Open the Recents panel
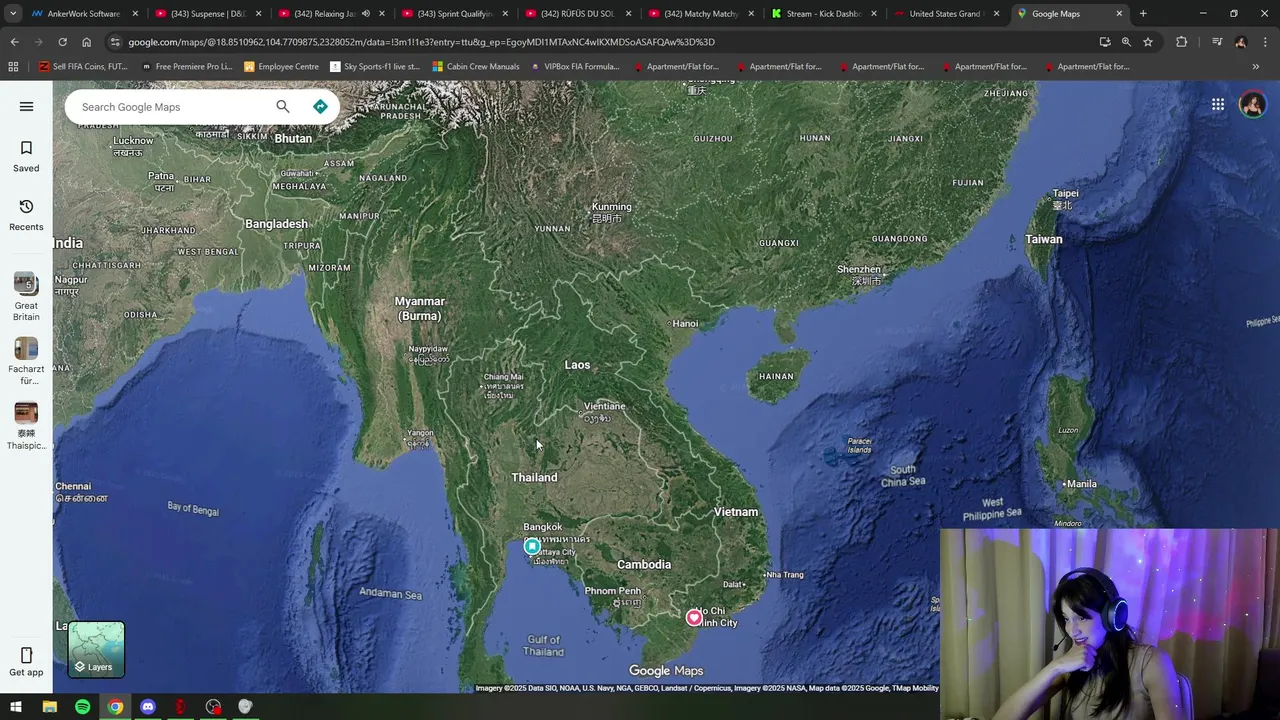Screen dimensions: 1280x720 (26, 214)
